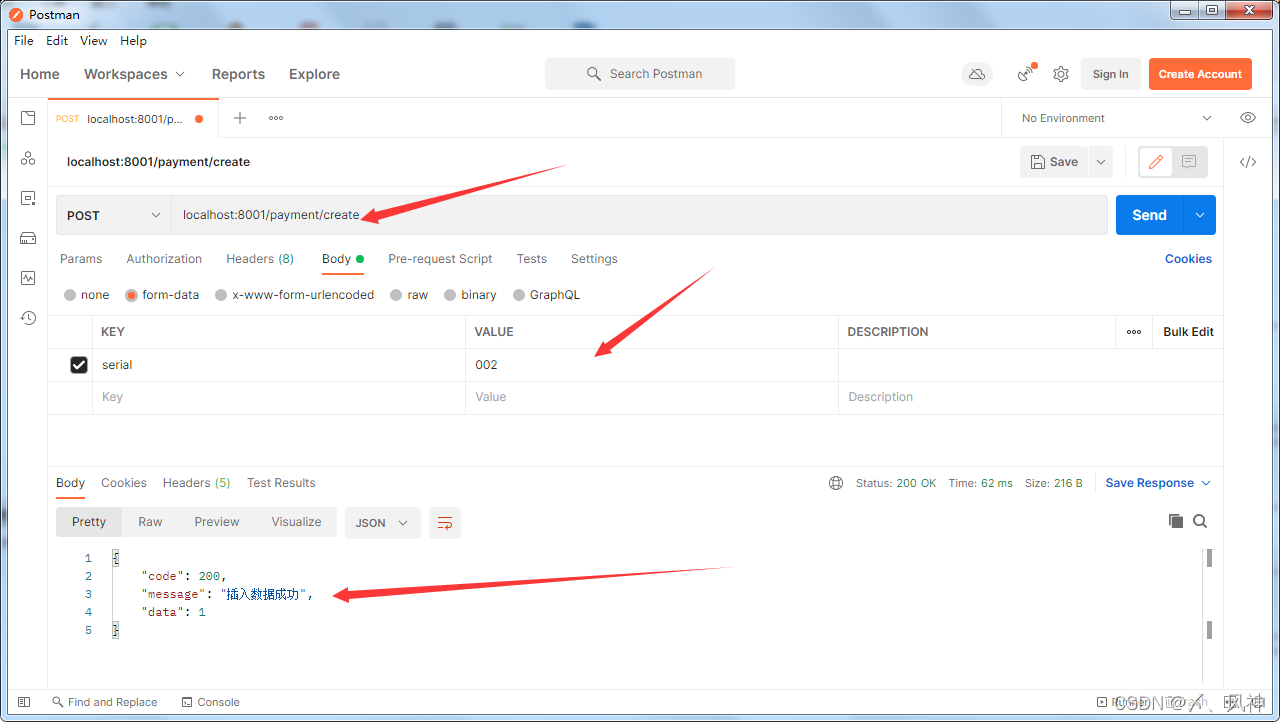Show the response Preview view
Image resolution: width=1280 pixels, height=722 pixels.
tap(217, 522)
